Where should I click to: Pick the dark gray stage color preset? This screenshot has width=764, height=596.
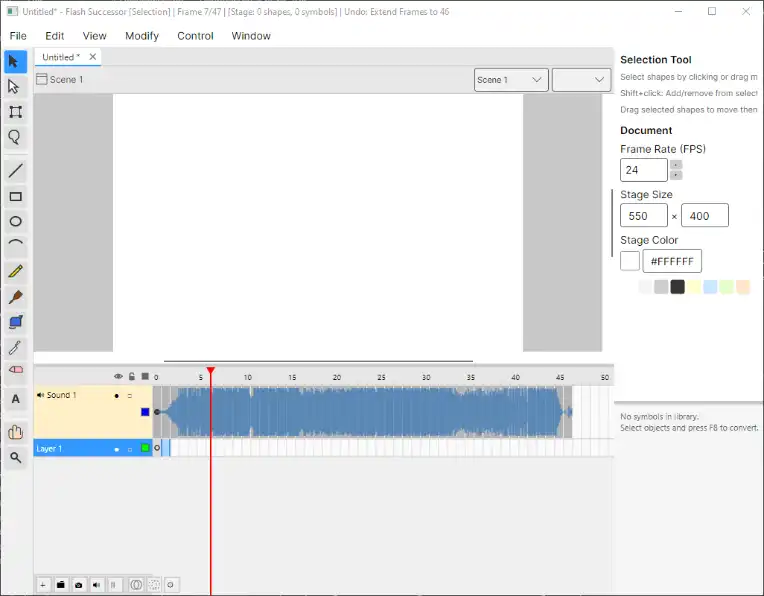(x=677, y=287)
